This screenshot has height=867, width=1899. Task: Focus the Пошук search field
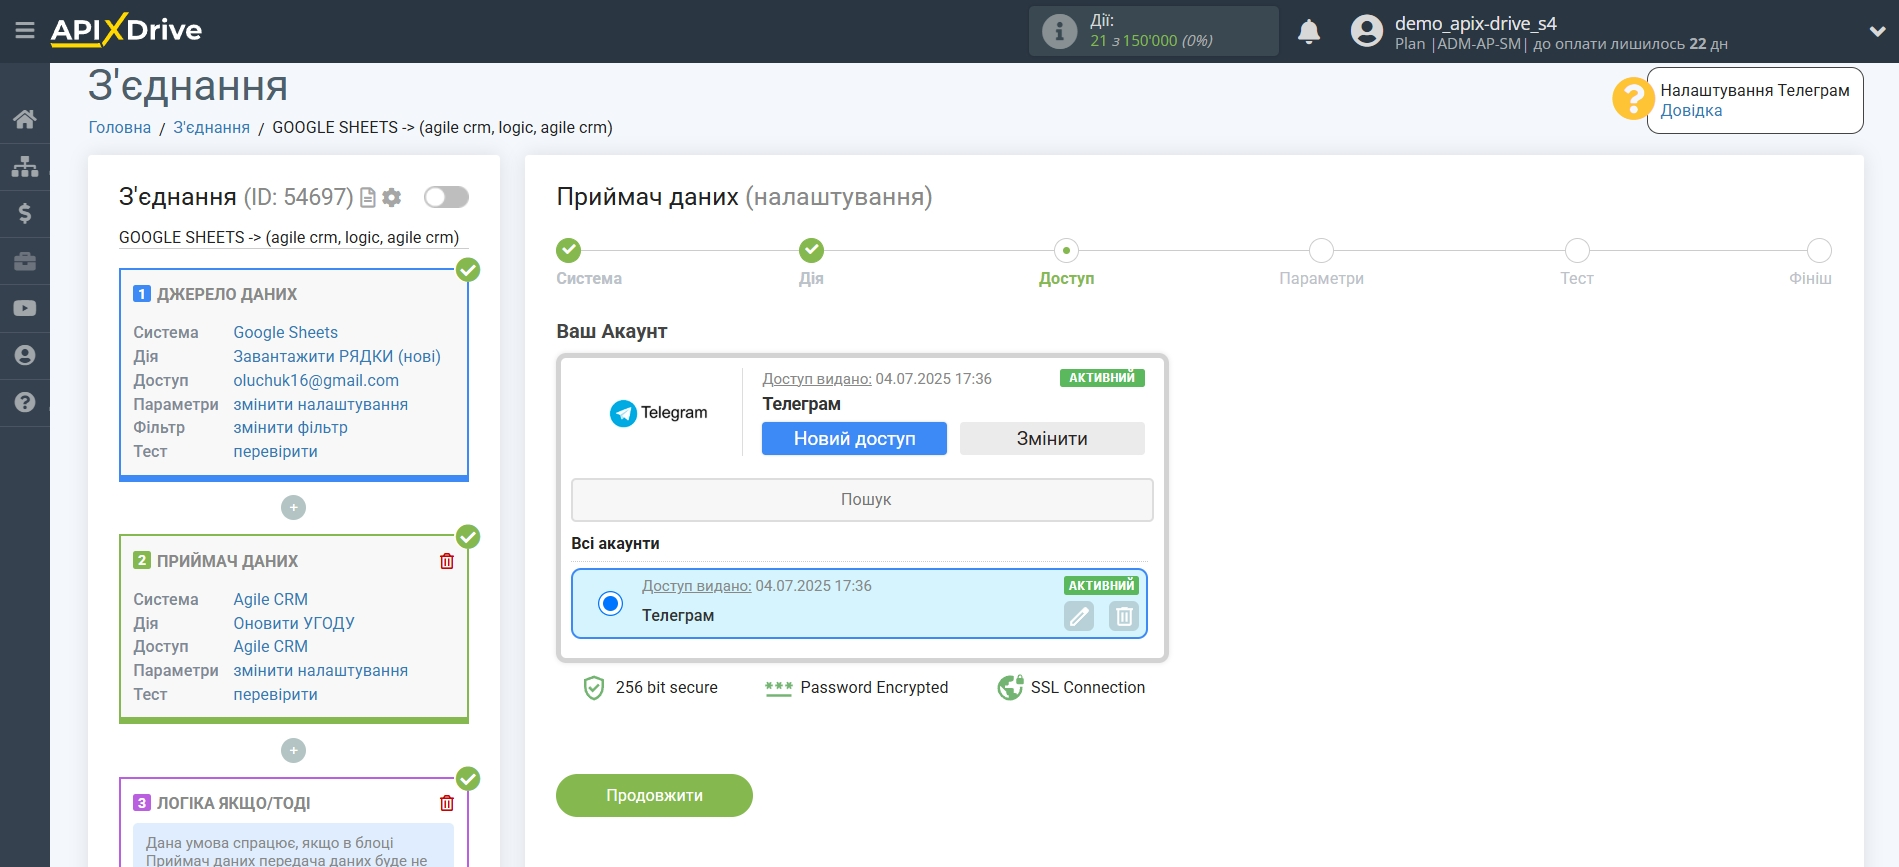[x=862, y=499]
